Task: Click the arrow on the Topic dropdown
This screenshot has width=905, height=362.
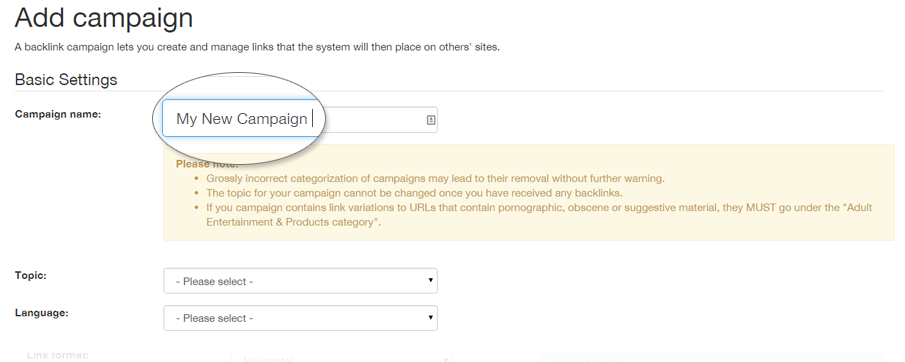Action: pos(431,280)
